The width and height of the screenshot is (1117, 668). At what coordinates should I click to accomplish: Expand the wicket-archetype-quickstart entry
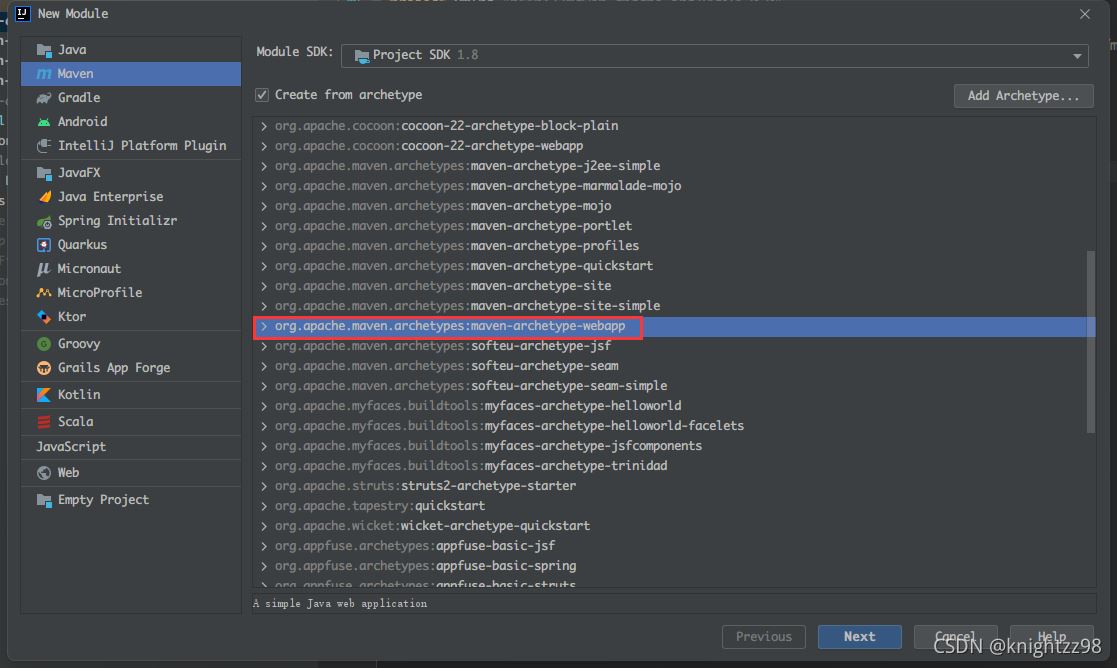tap(264, 526)
